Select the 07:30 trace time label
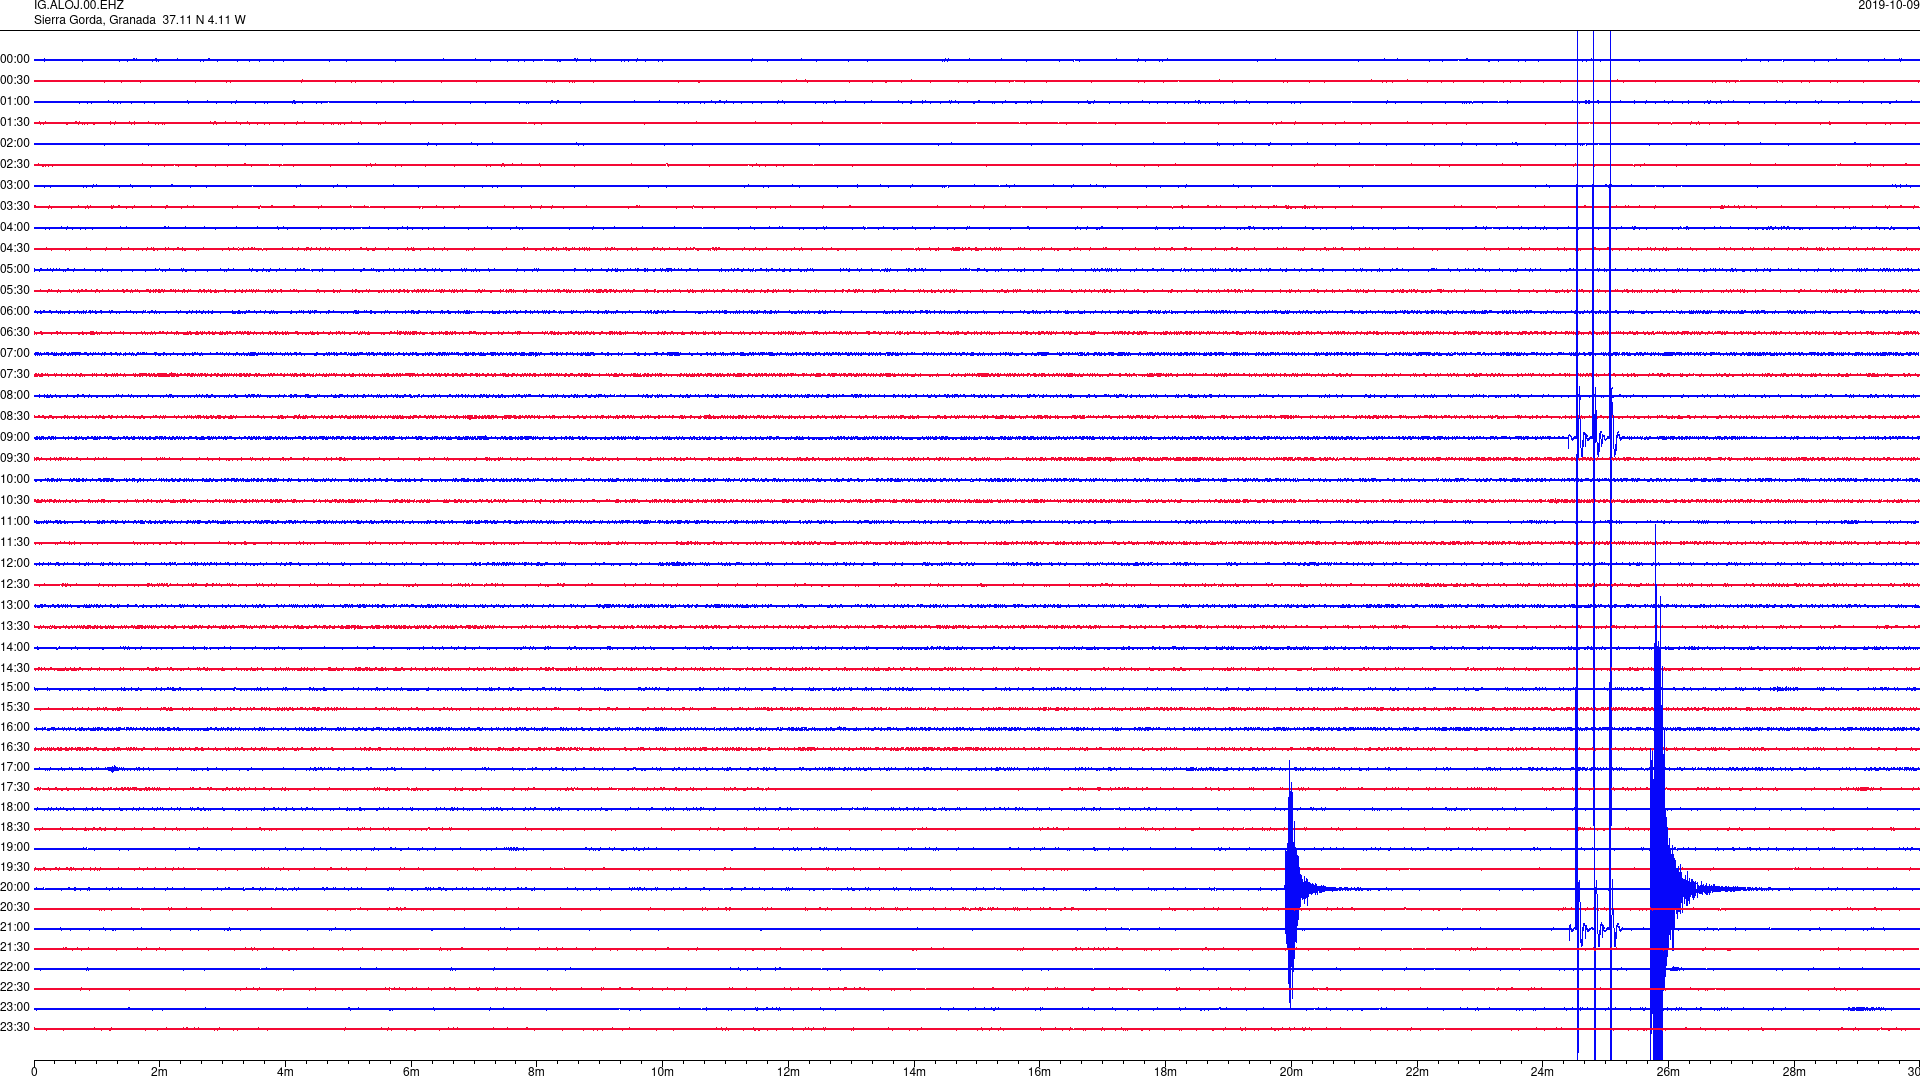Viewport: 1920px width, 1080px height. [x=15, y=374]
